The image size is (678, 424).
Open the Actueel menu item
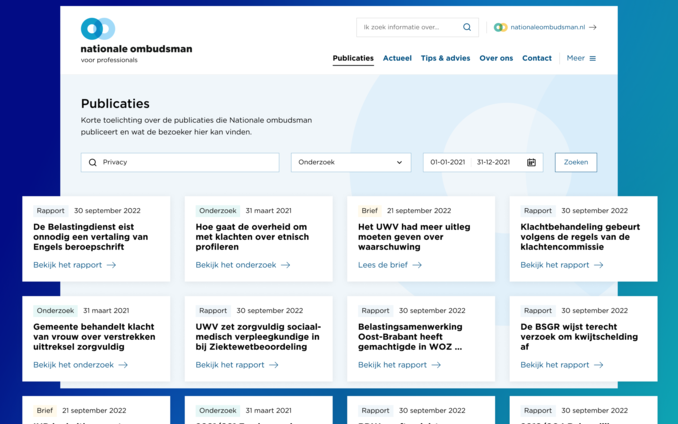[x=397, y=58]
